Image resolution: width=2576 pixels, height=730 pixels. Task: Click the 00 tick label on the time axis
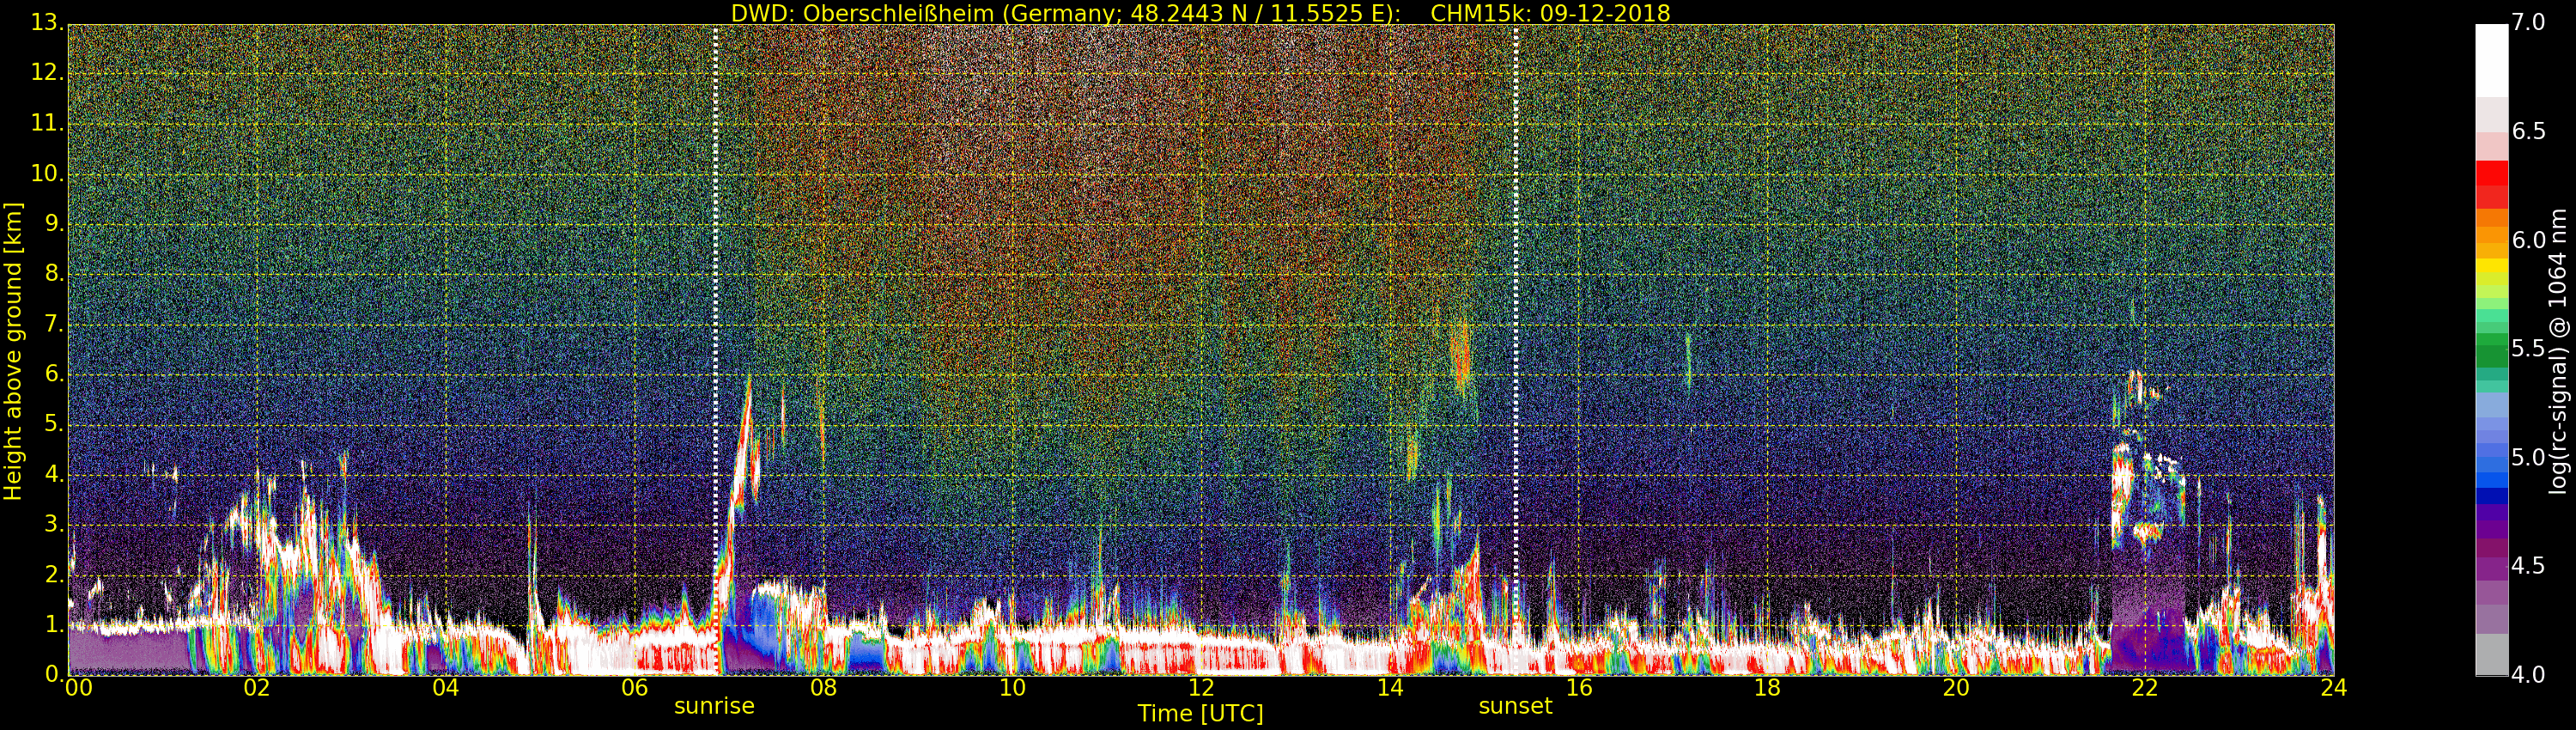click(x=78, y=688)
